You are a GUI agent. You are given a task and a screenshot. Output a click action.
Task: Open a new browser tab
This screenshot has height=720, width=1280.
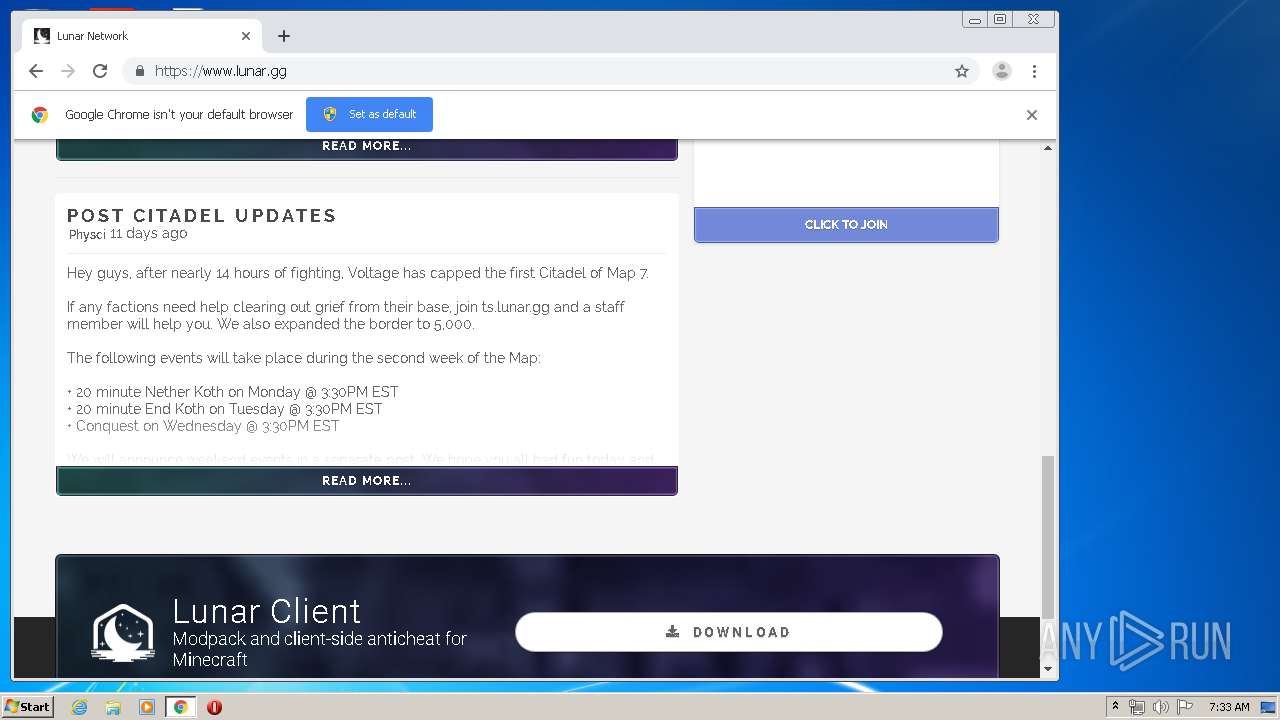[284, 36]
